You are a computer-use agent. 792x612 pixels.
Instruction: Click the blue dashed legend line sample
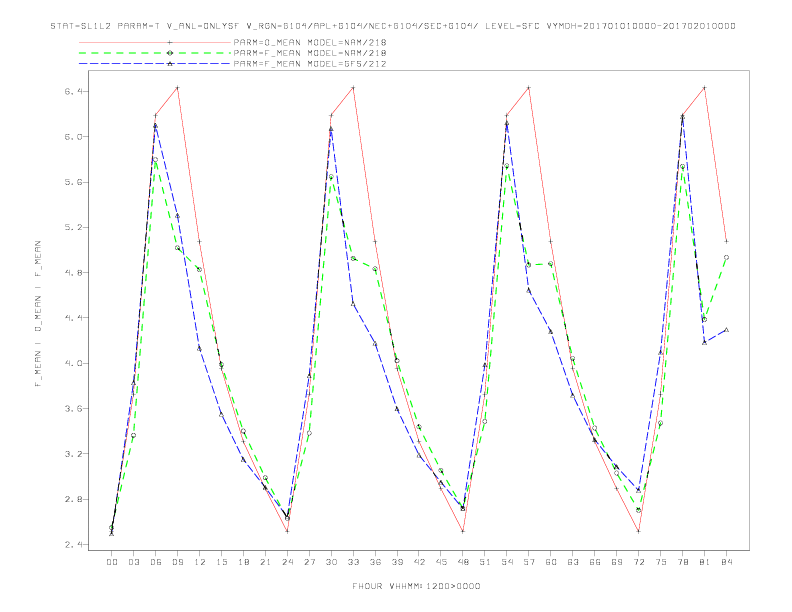point(155,64)
